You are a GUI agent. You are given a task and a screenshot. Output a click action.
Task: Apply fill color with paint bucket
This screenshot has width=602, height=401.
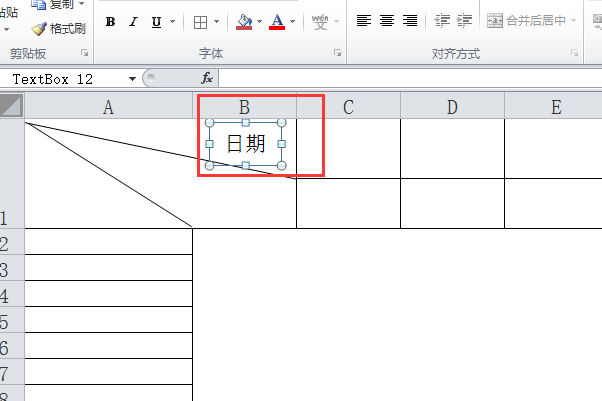[244, 22]
